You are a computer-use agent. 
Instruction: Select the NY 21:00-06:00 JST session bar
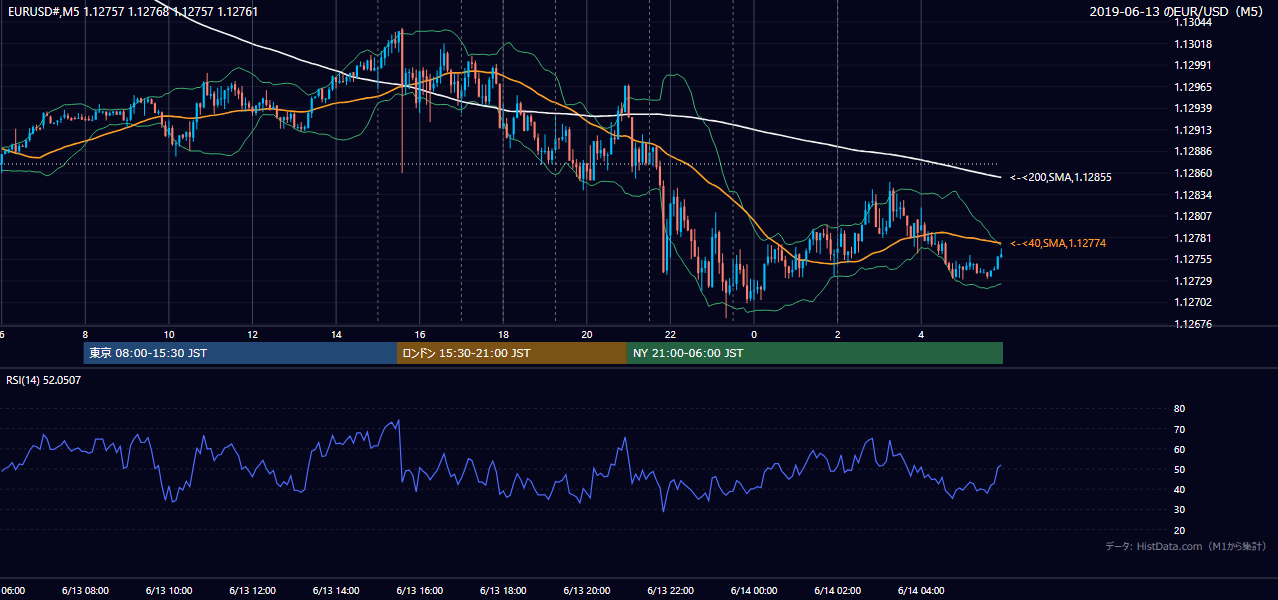click(x=815, y=353)
